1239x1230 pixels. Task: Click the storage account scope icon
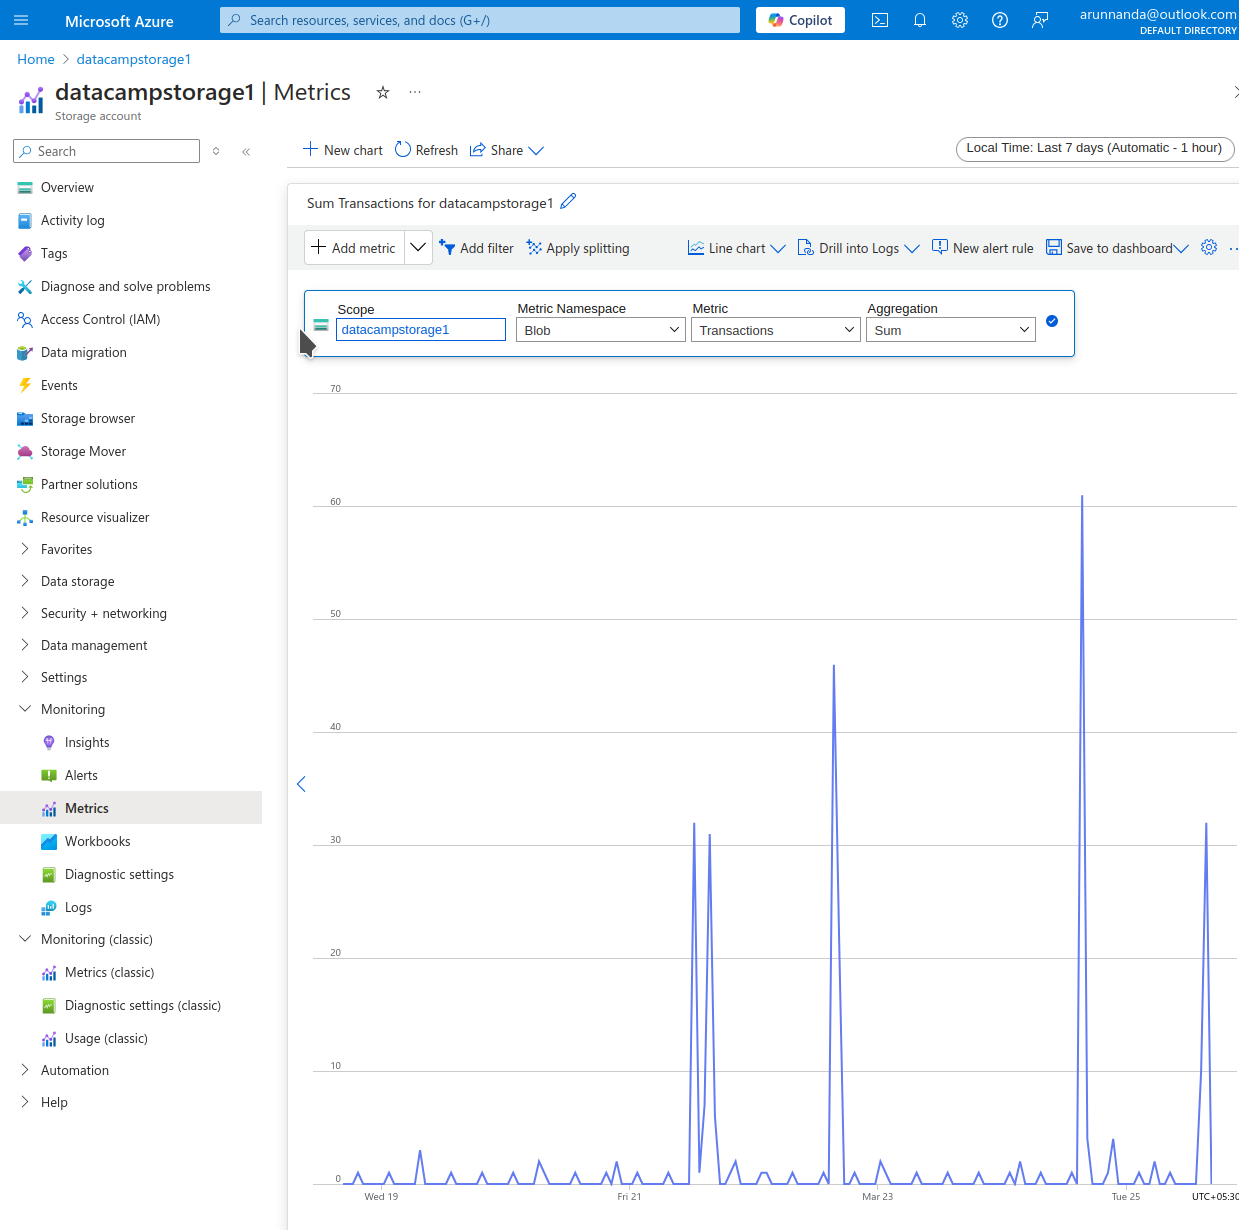point(321,325)
